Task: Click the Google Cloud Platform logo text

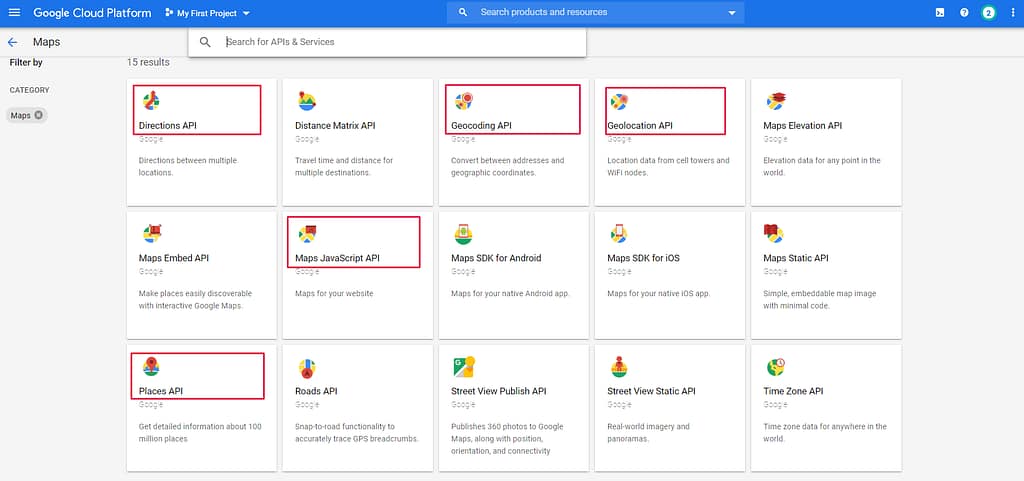Action: pos(92,13)
